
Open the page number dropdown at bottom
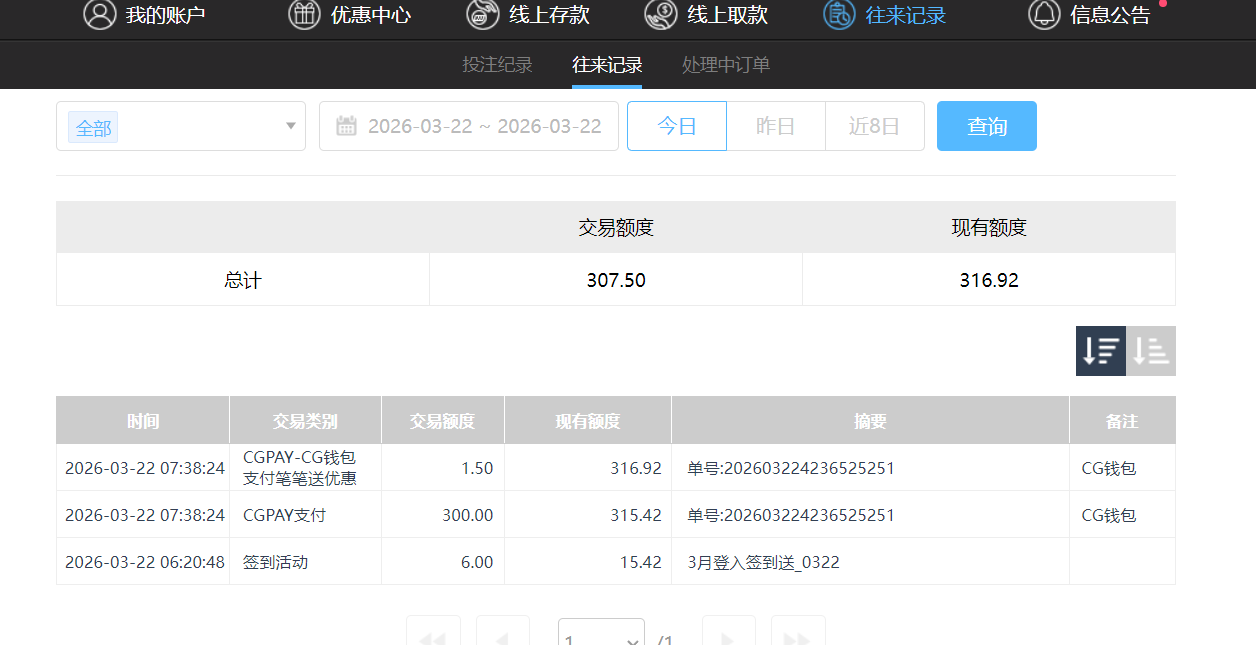click(x=600, y=632)
